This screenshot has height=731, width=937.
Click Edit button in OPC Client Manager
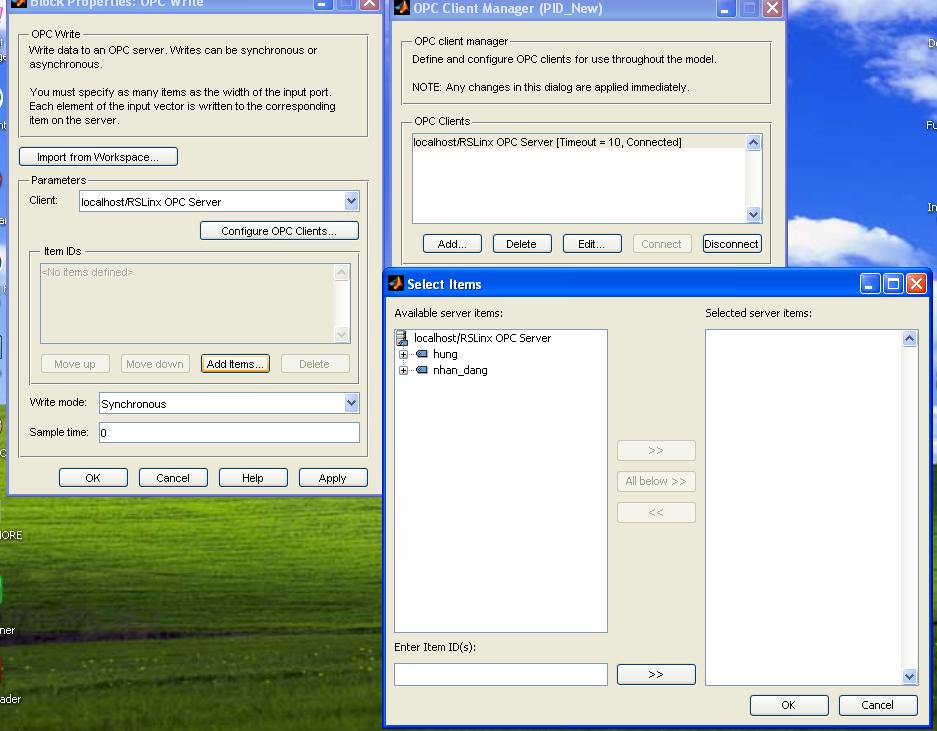click(x=592, y=244)
